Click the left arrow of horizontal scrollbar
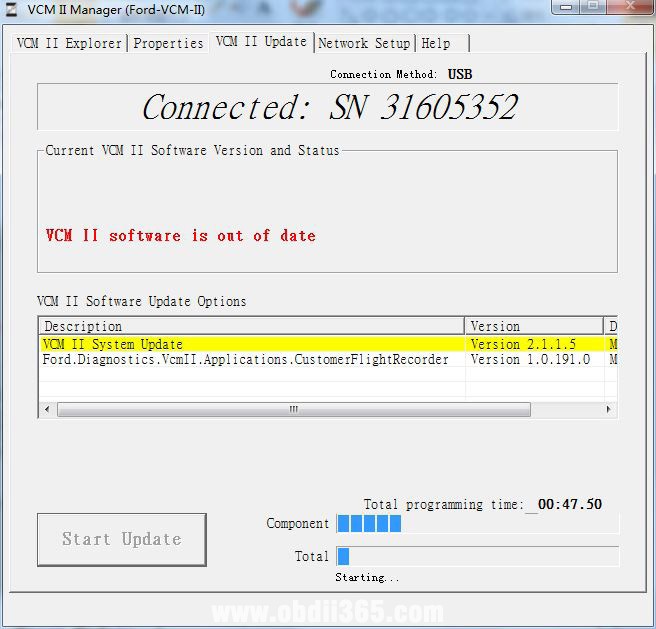The width and height of the screenshot is (656, 629). [47, 409]
